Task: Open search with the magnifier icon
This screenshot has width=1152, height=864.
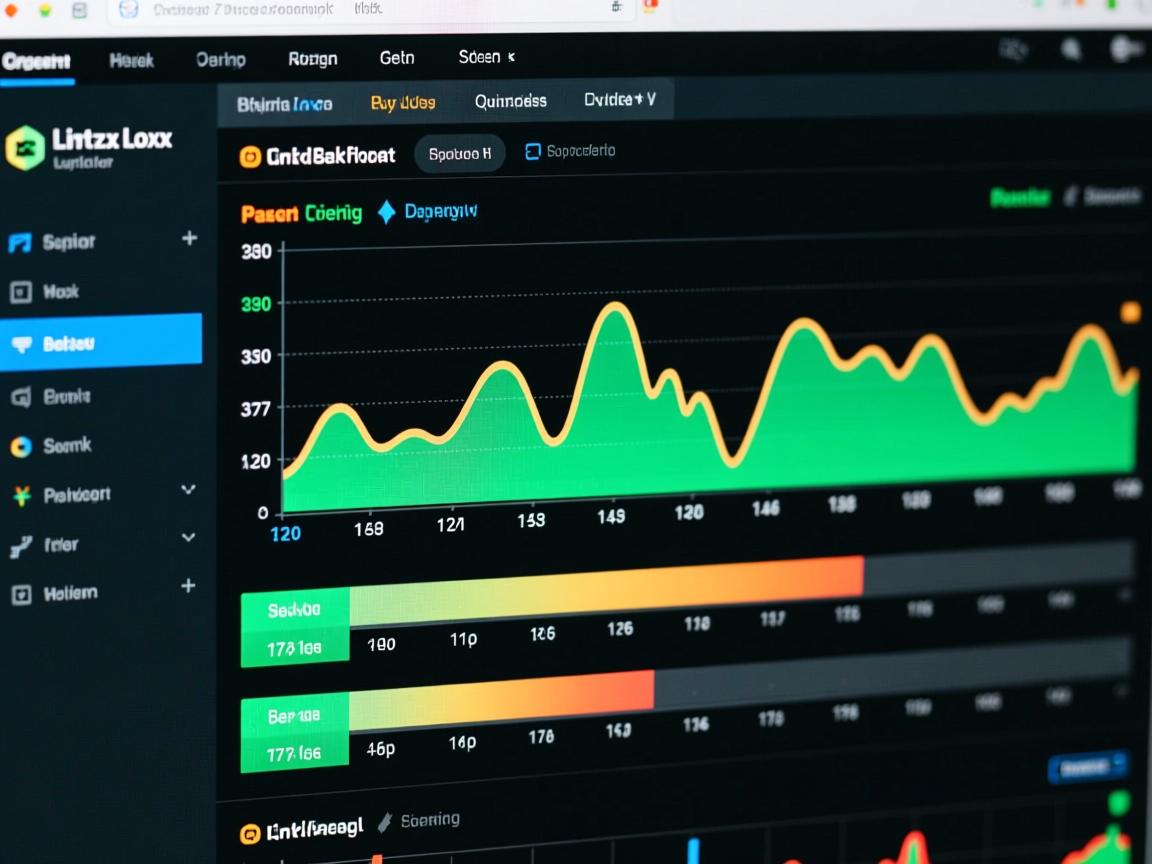Action: click(x=1071, y=50)
